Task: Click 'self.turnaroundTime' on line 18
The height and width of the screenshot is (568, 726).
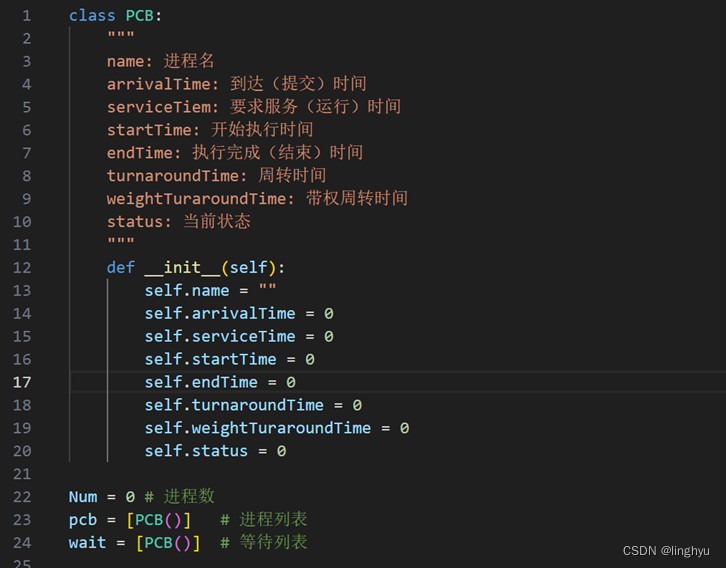Action: 234,406
